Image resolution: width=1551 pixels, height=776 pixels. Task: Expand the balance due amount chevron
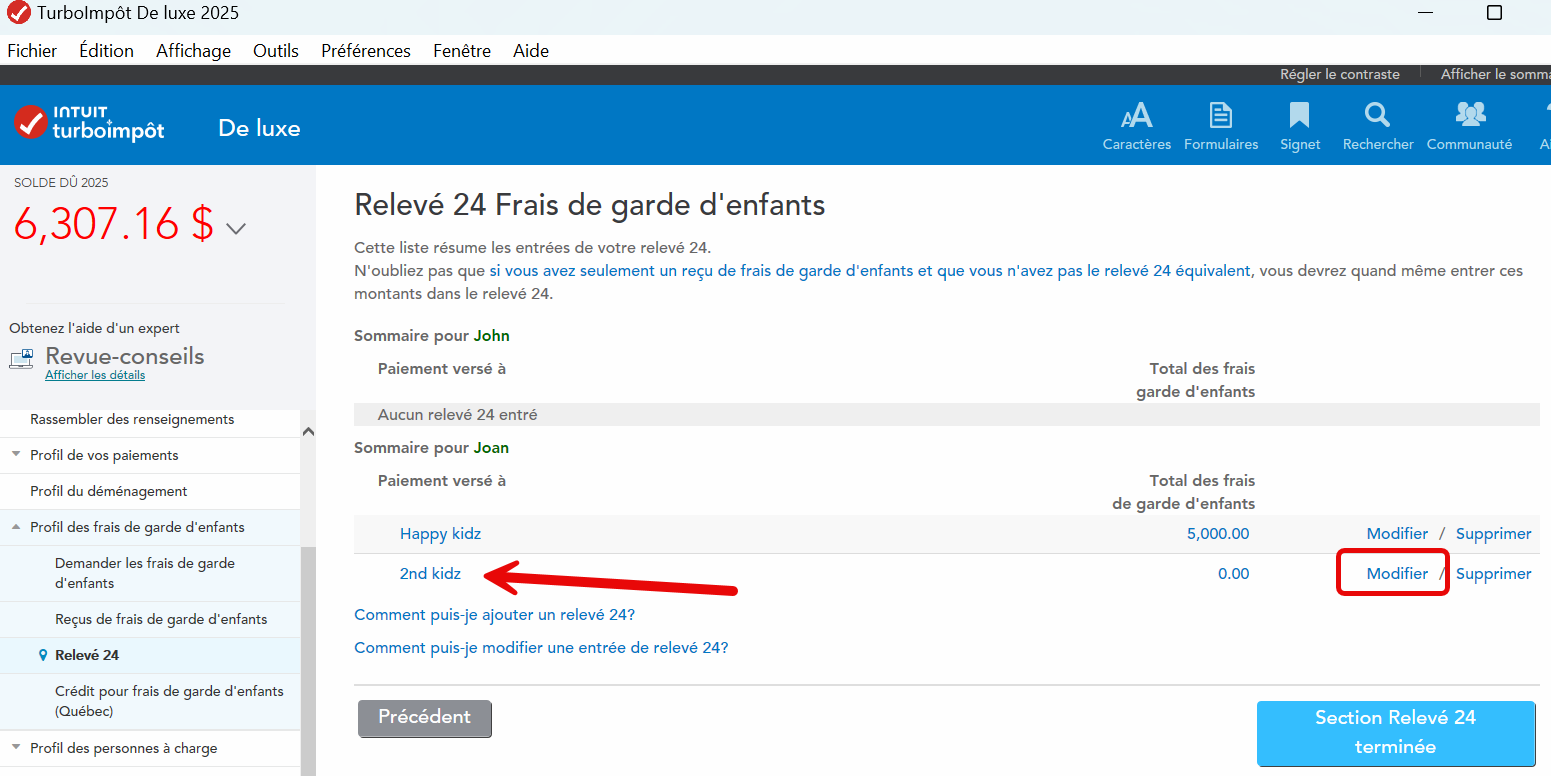(236, 229)
